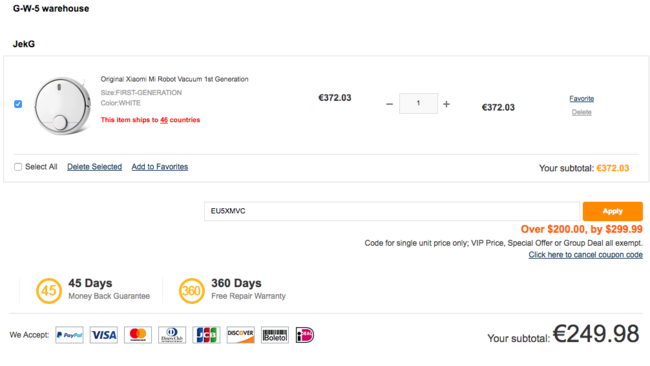The width and height of the screenshot is (650, 366).
Task: Click the coupon code input field
Action: [x=392, y=211]
